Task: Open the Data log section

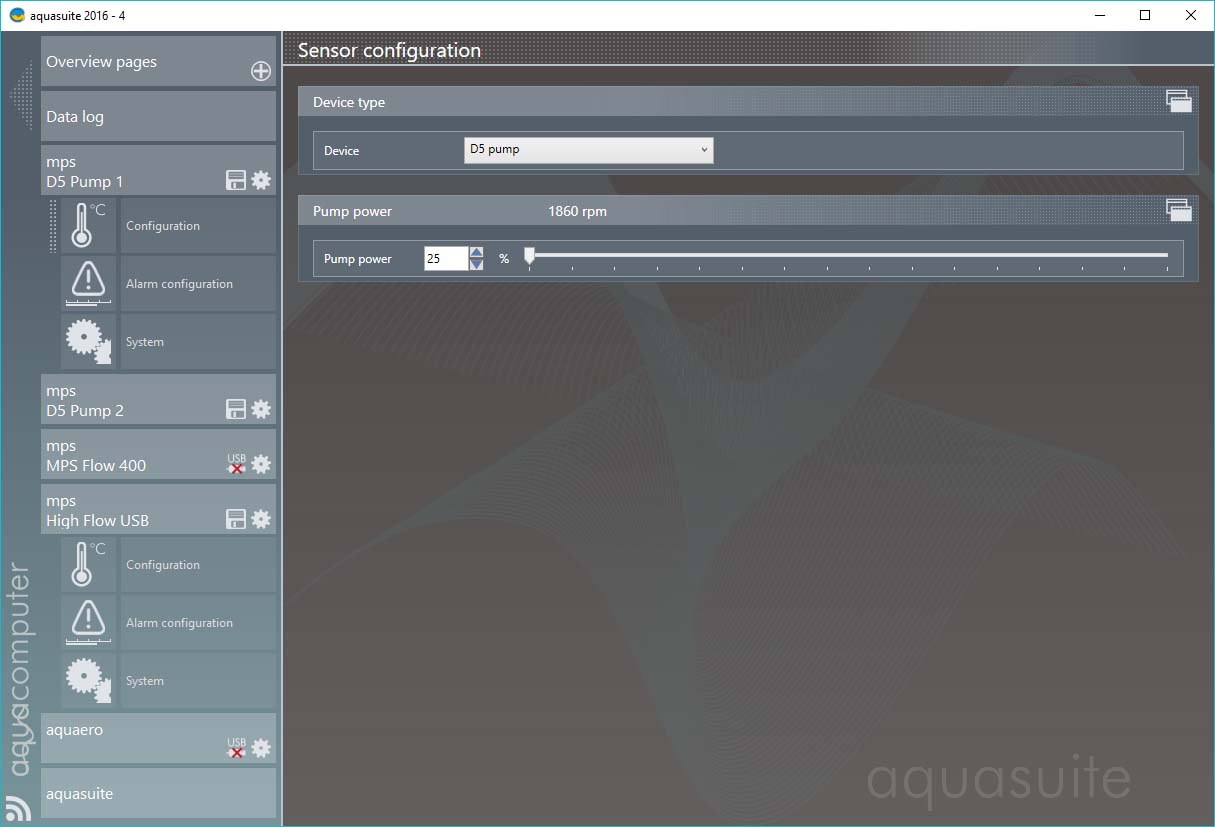Action: coord(158,116)
